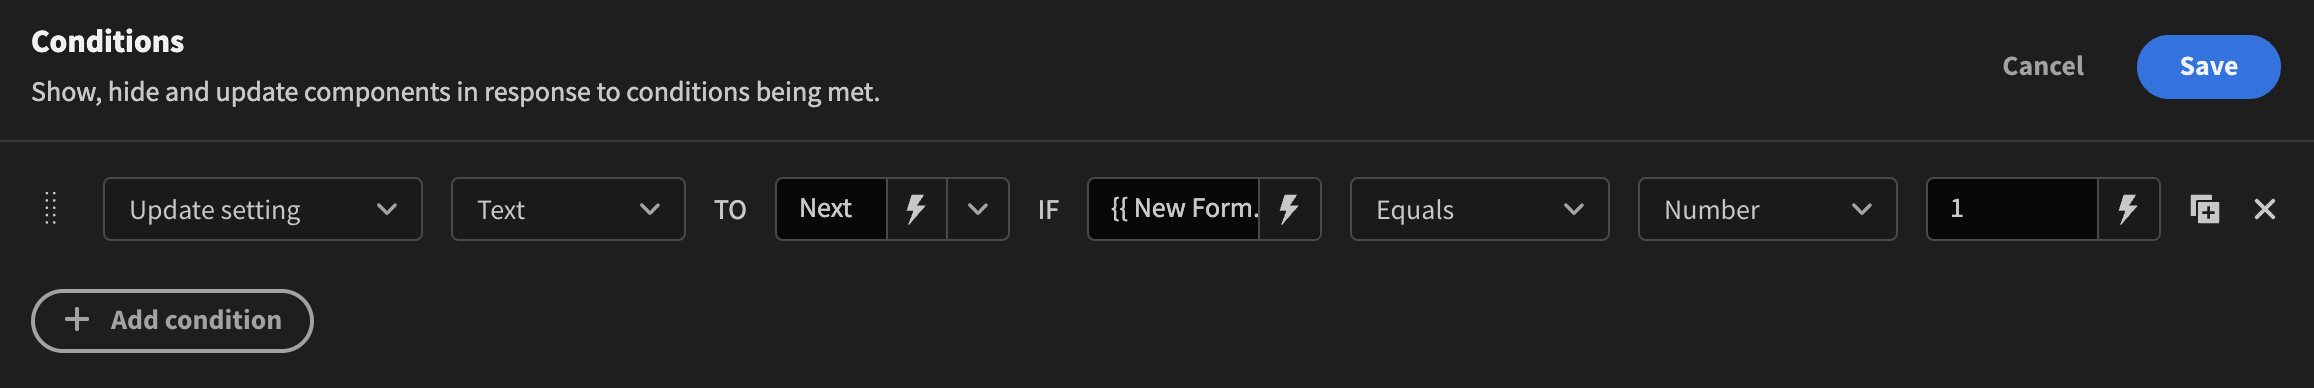Focus the comparison value field containing 1
The image size is (2314, 388).
pos(2012,209)
